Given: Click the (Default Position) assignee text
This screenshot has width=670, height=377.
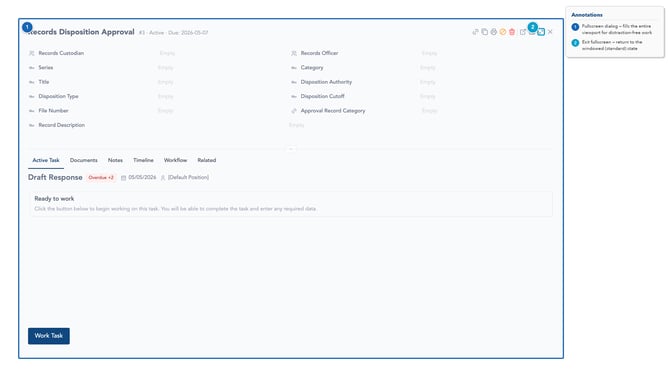Looking at the screenshot, I should [188, 177].
